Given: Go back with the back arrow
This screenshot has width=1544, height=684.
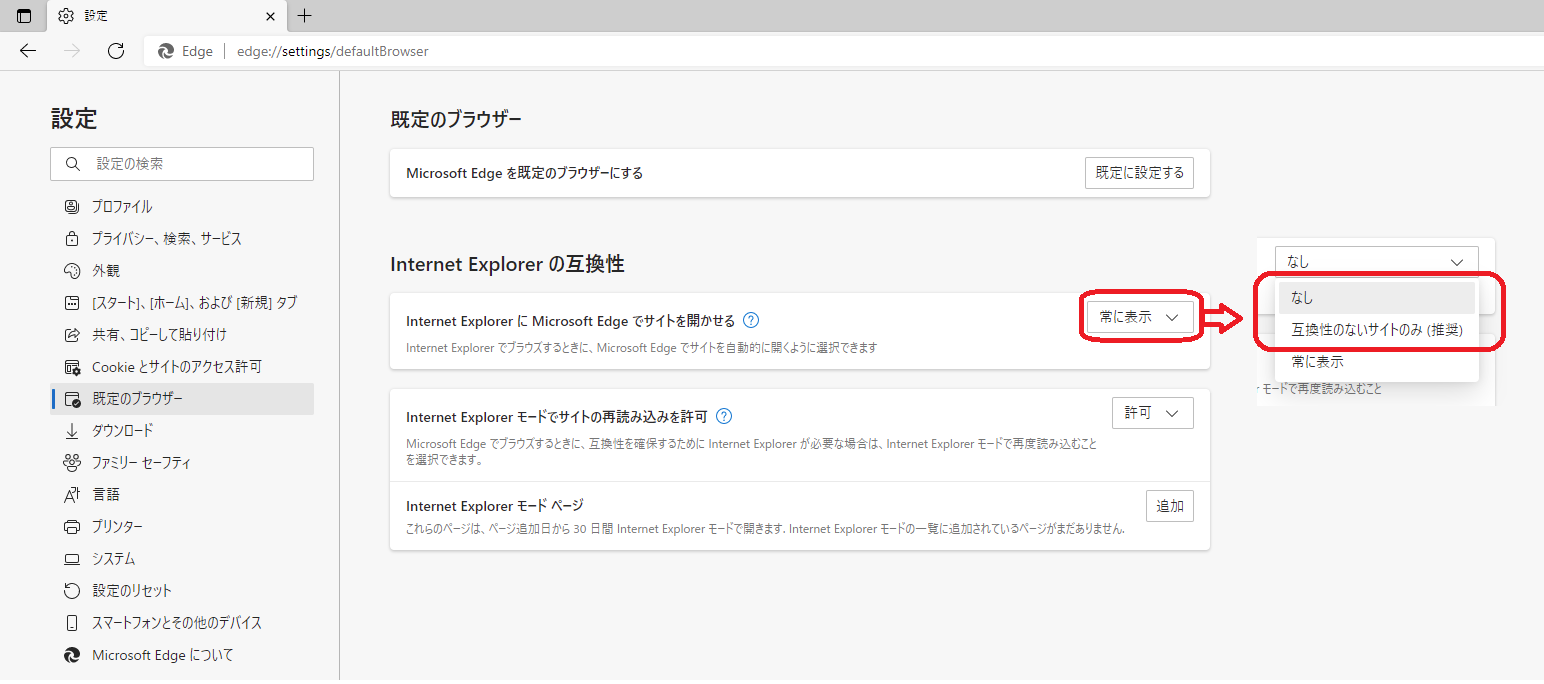Looking at the screenshot, I should tap(28, 51).
